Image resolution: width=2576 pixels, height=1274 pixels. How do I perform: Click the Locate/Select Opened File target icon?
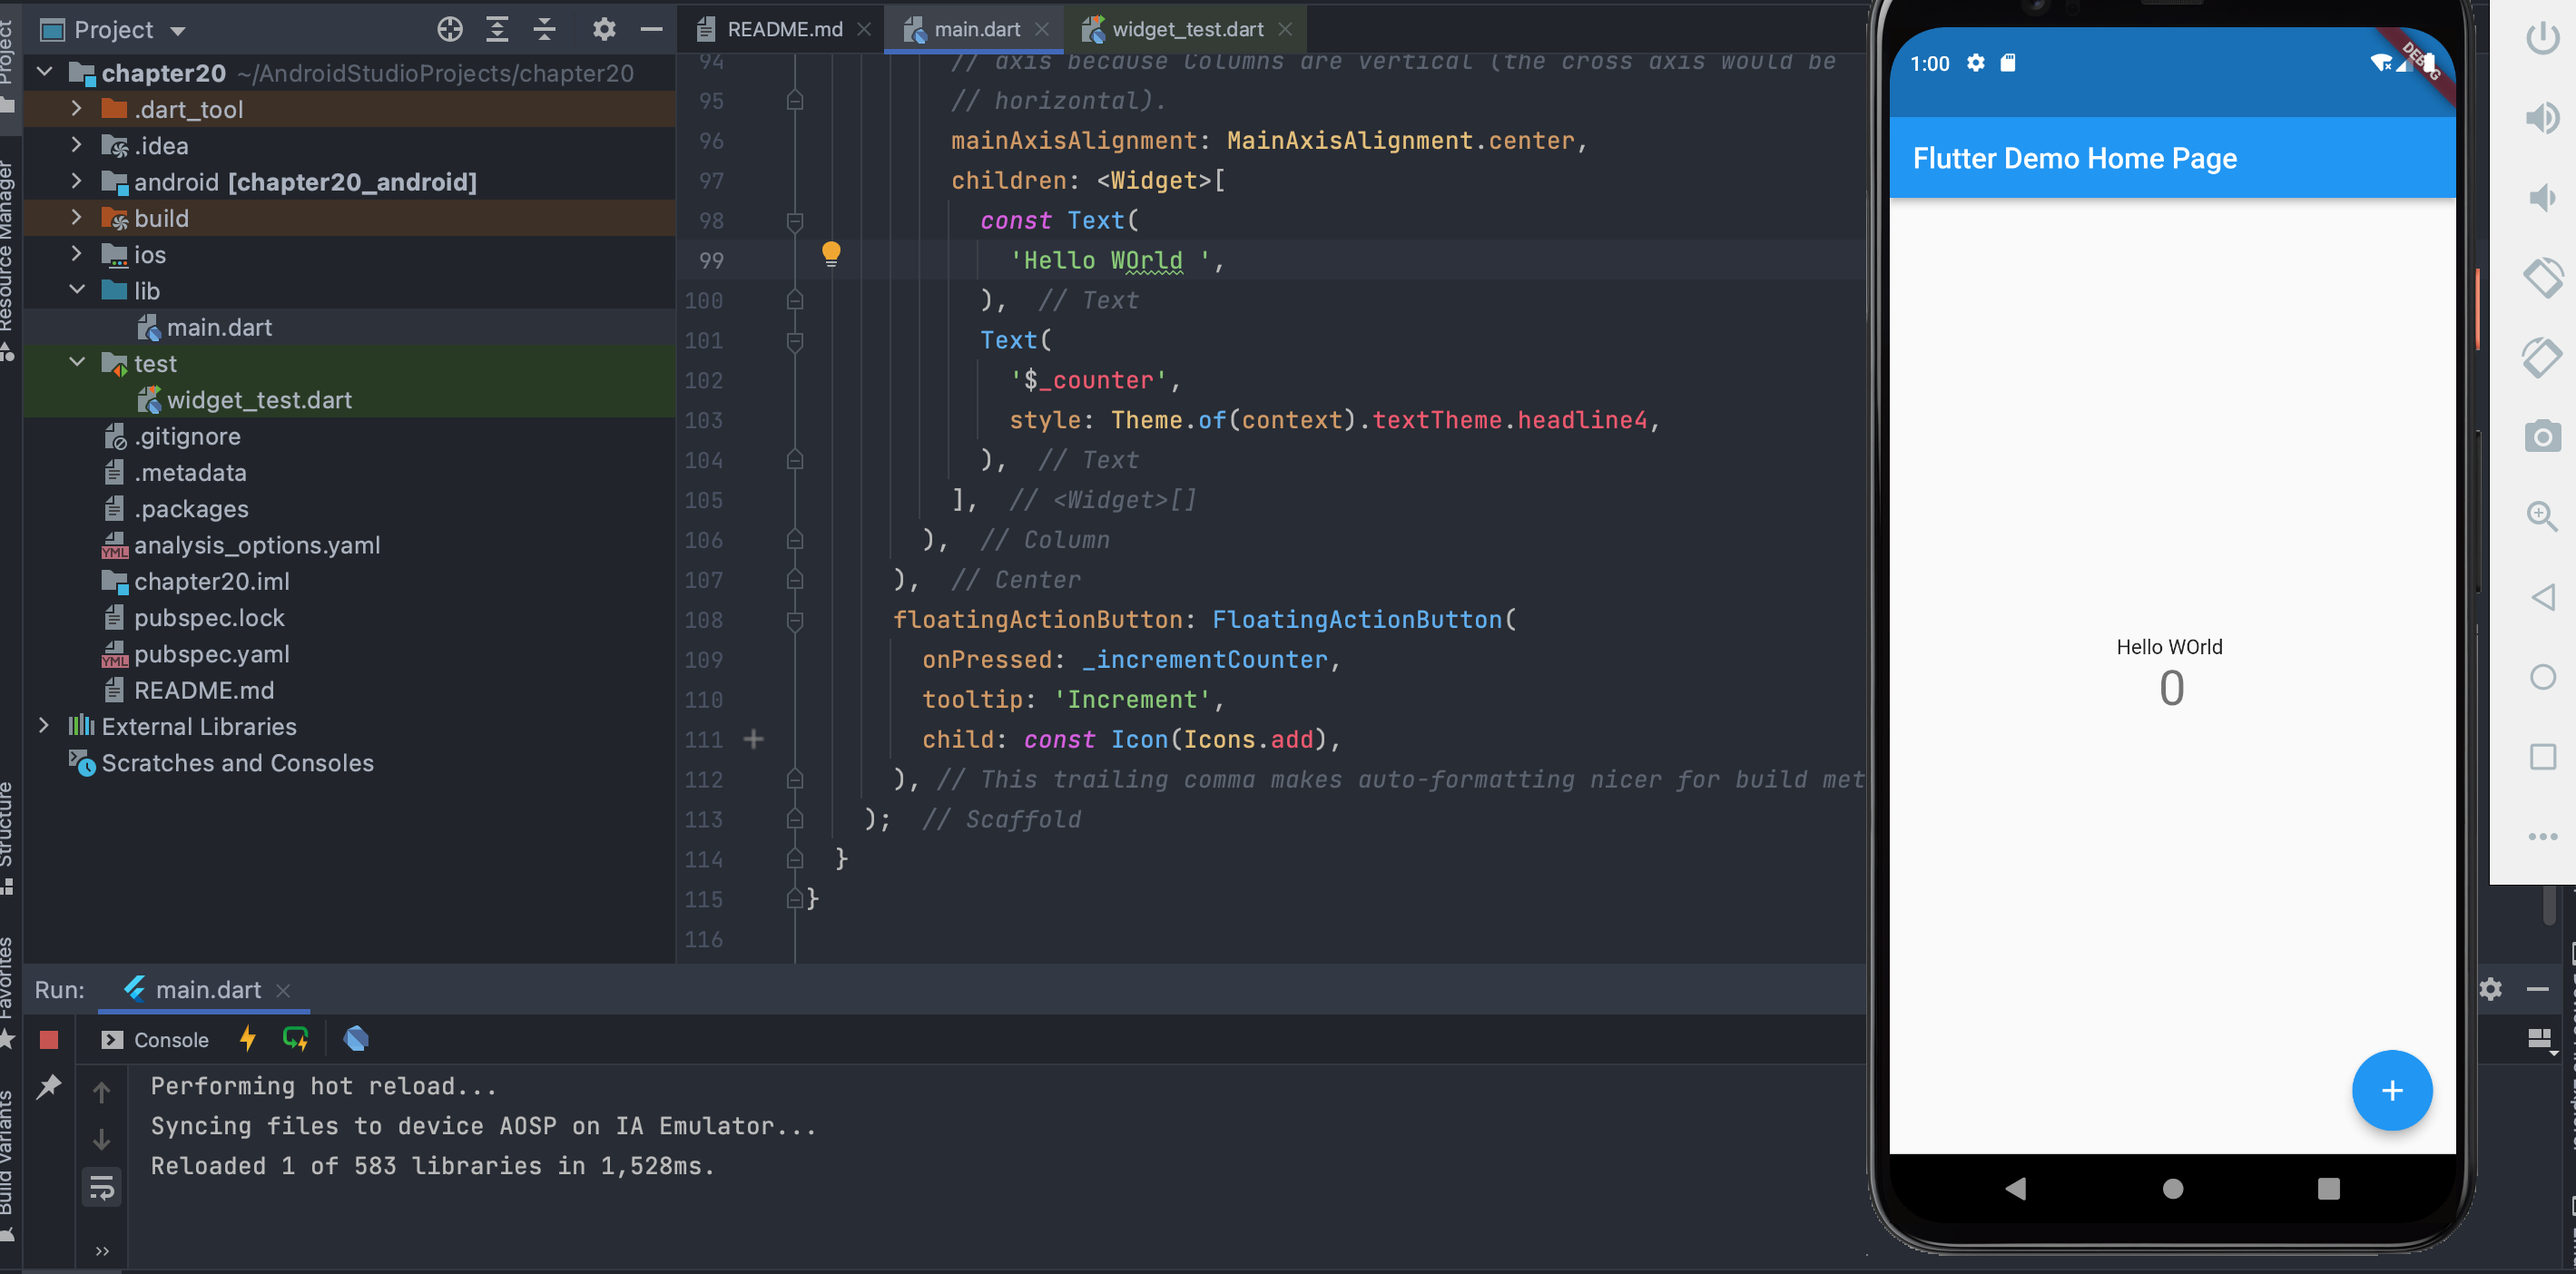point(450,29)
